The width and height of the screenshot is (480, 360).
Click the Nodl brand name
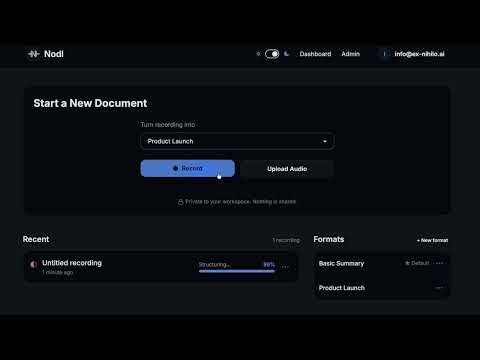tap(54, 54)
